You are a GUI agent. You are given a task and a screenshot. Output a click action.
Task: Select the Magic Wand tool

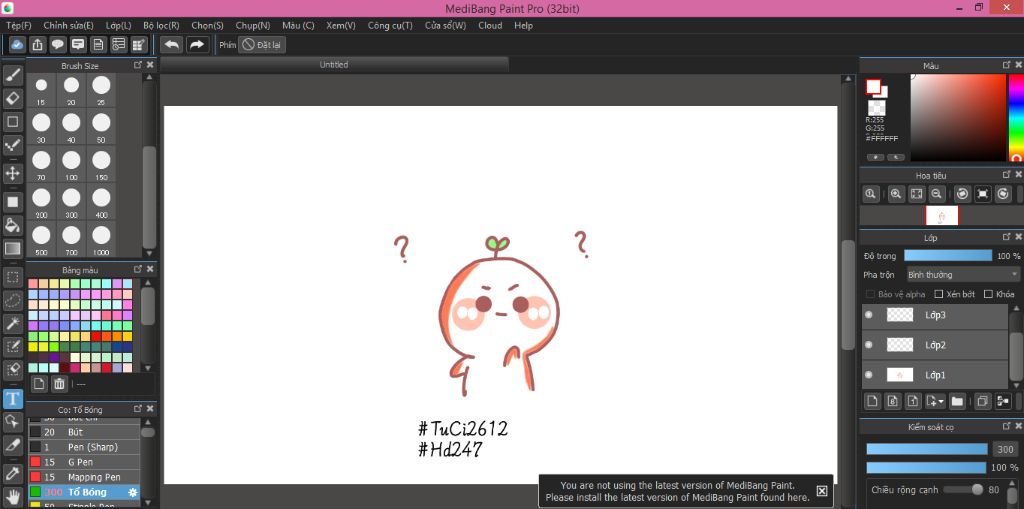[x=13, y=323]
